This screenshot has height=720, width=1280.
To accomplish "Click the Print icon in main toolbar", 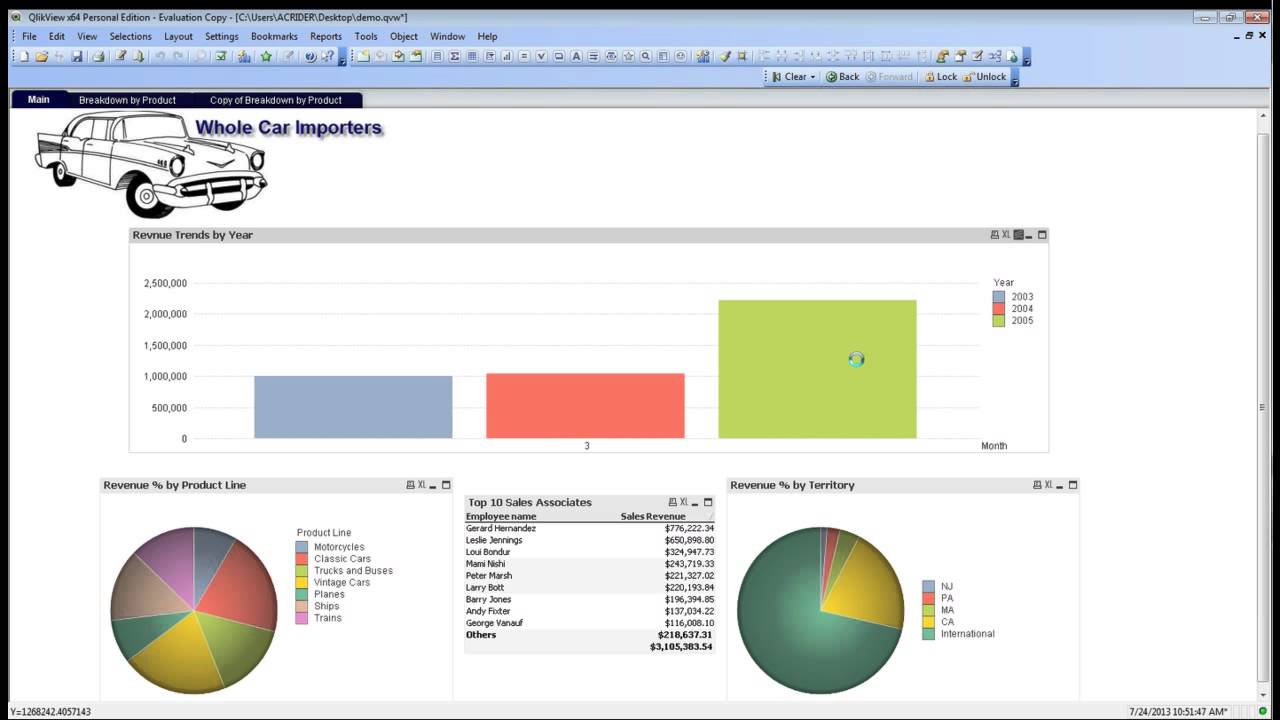I will 98,56.
